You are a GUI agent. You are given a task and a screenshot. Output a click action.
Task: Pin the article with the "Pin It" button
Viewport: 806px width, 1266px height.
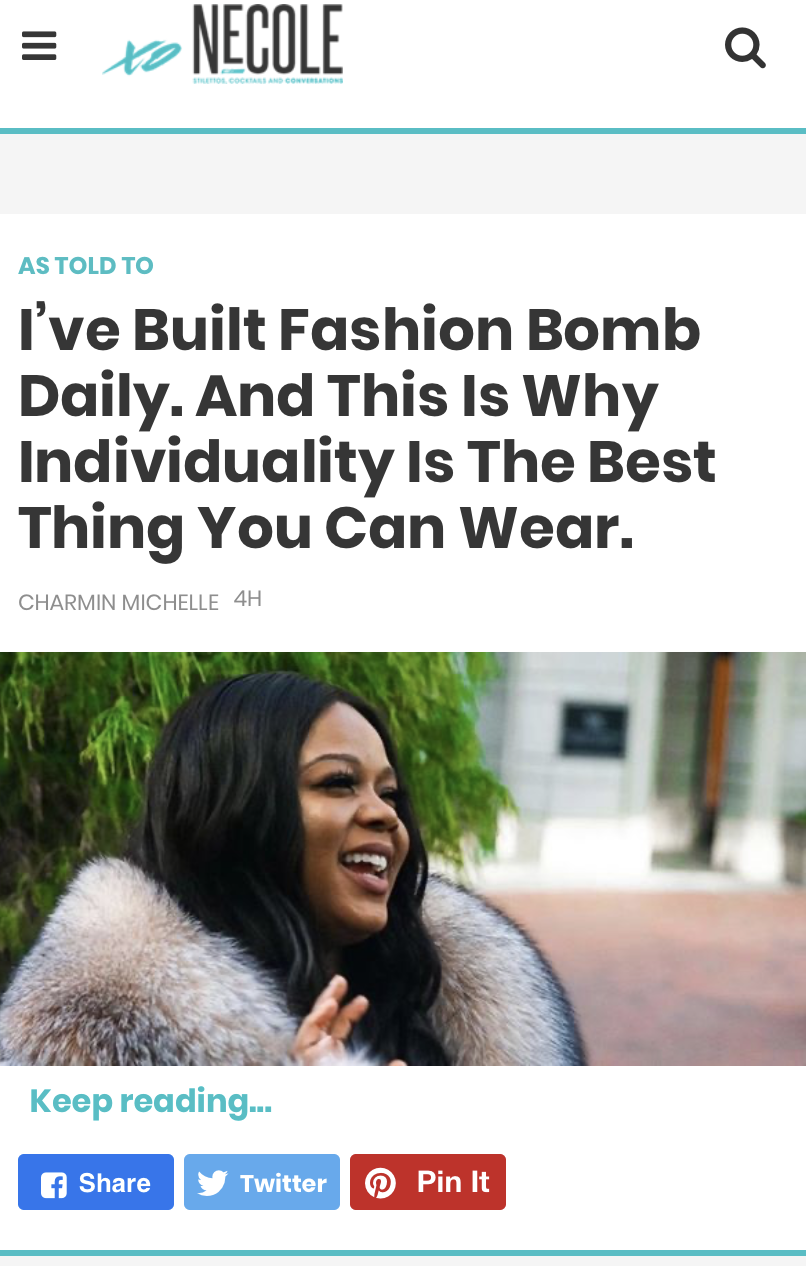click(x=428, y=1182)
